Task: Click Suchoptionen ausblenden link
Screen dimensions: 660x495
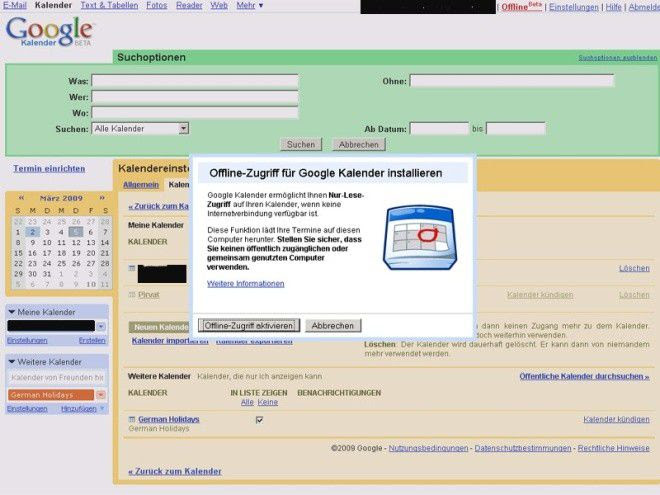Action: 617,58
